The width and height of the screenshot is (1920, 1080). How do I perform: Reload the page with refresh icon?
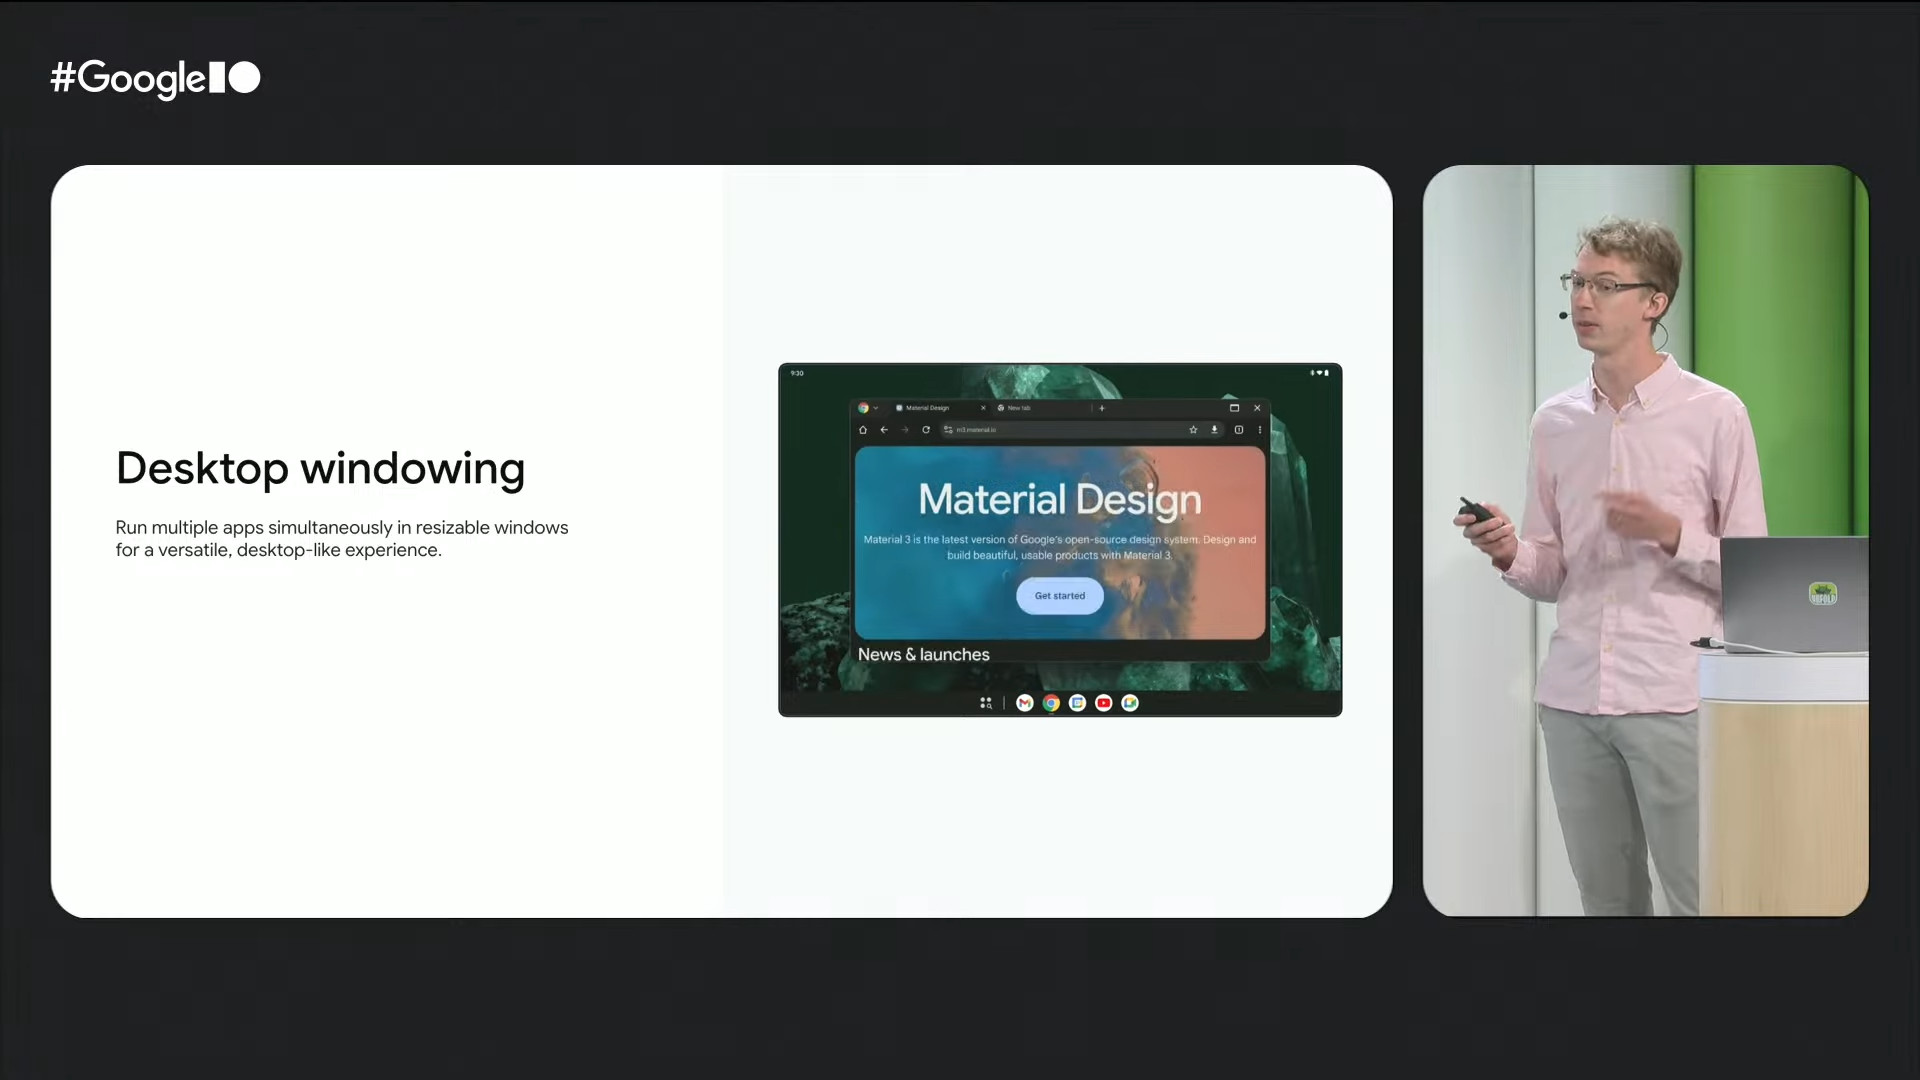click(926, 430)
